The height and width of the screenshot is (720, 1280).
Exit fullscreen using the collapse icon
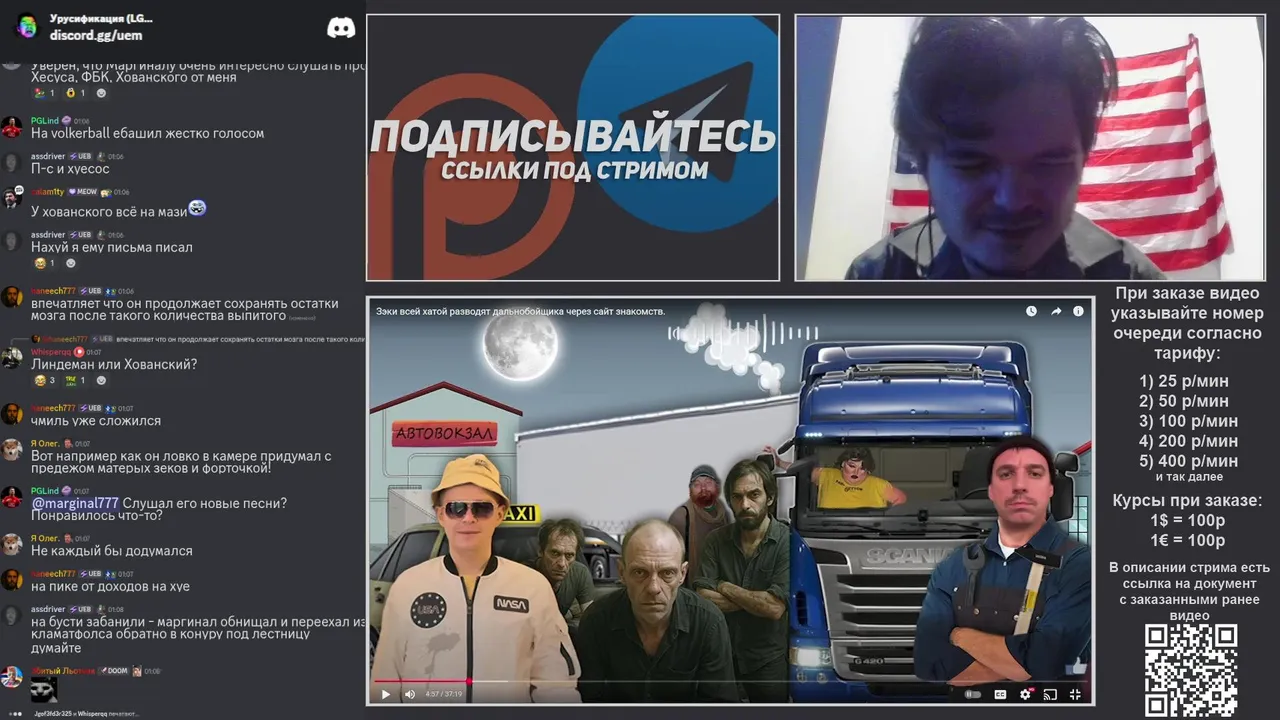pyautogui.click(x=1075, y=694)
